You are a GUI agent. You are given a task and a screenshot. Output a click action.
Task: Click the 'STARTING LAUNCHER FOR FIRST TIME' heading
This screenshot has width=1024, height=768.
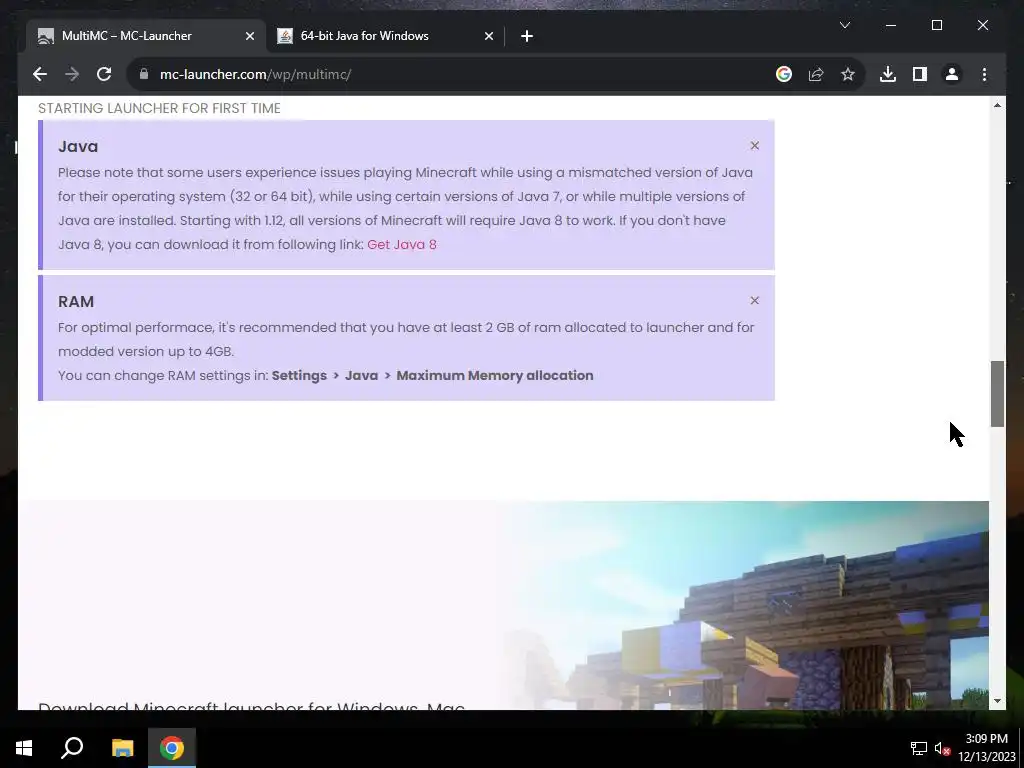point(159,108)
